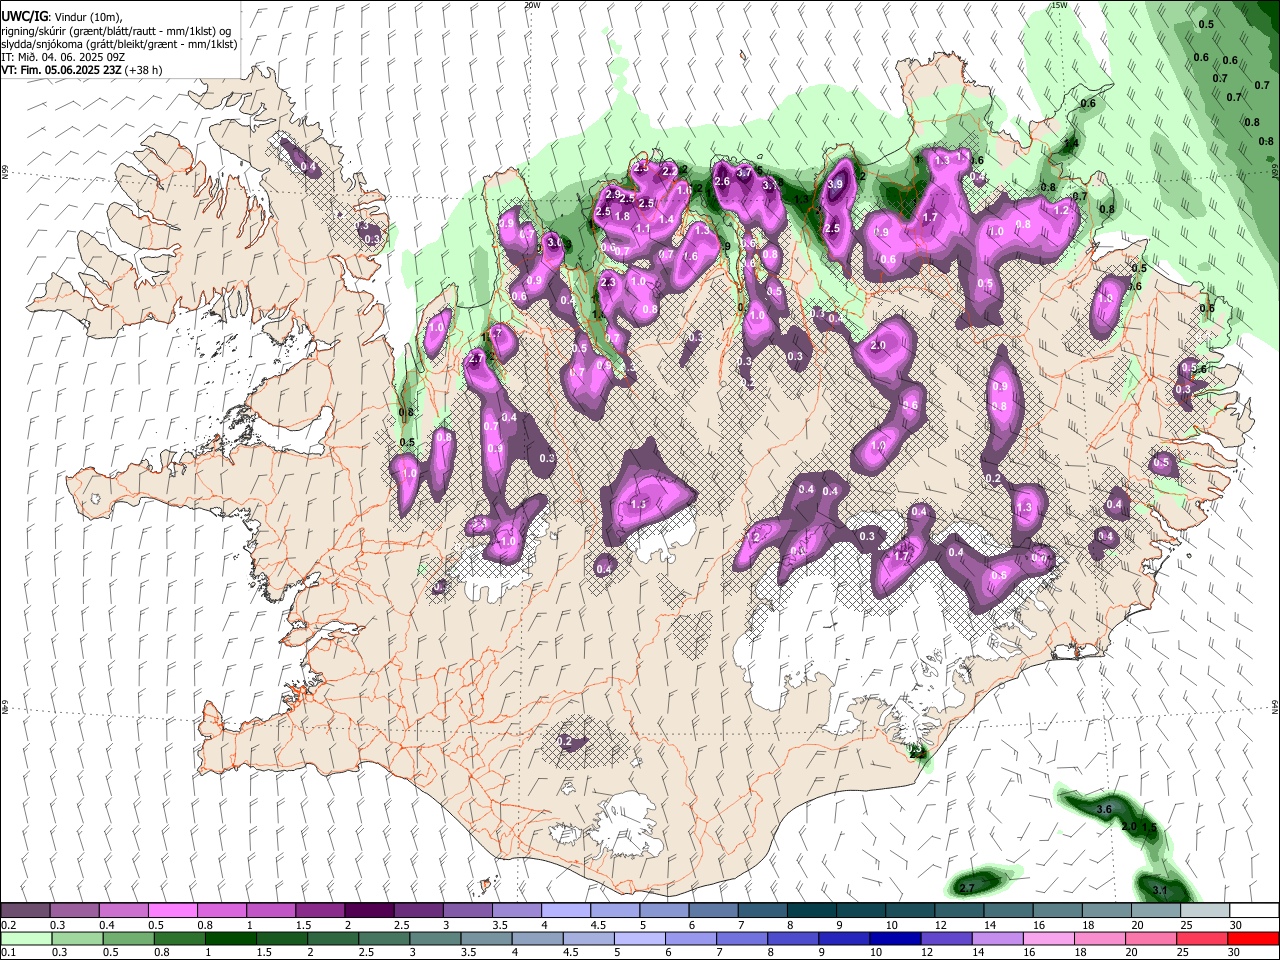Click the 0.1 label under the rain scale
1280x960 pixels.
(9, 954)
